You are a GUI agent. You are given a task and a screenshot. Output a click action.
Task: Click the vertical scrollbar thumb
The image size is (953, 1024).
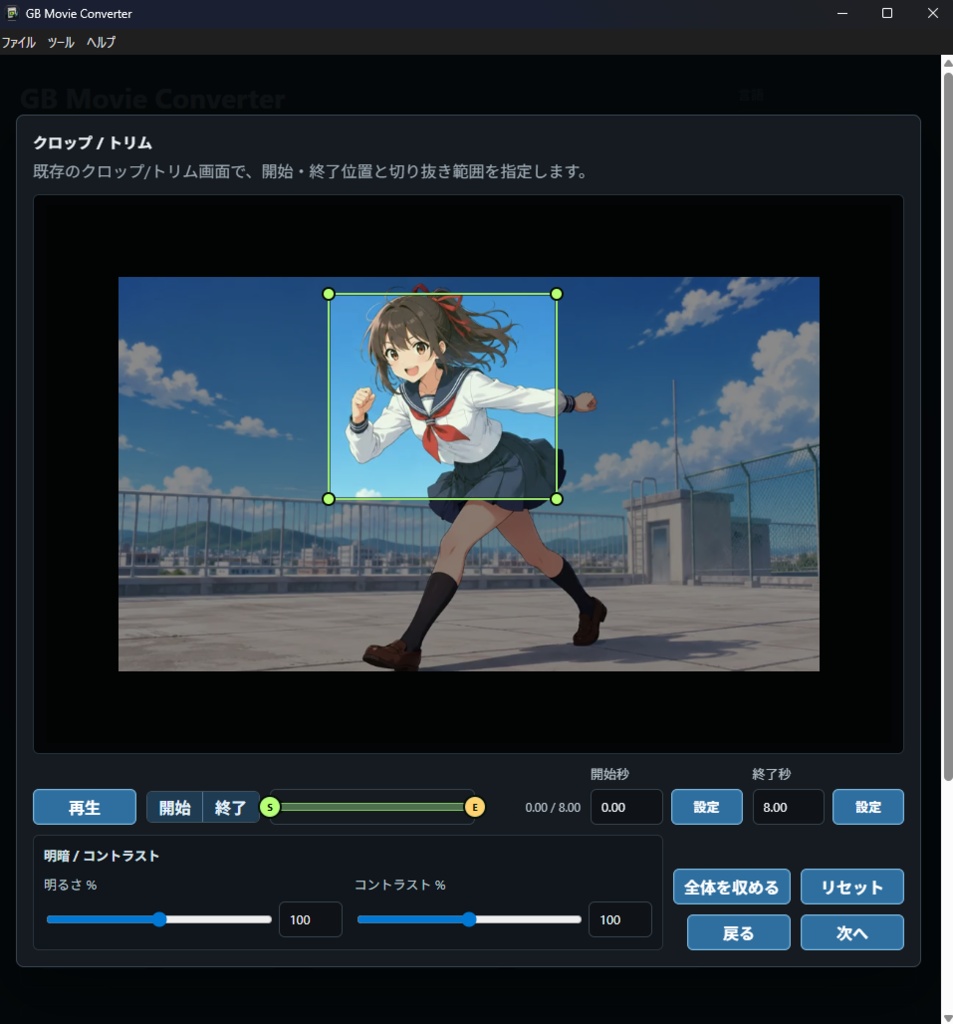tap(947, 424)
